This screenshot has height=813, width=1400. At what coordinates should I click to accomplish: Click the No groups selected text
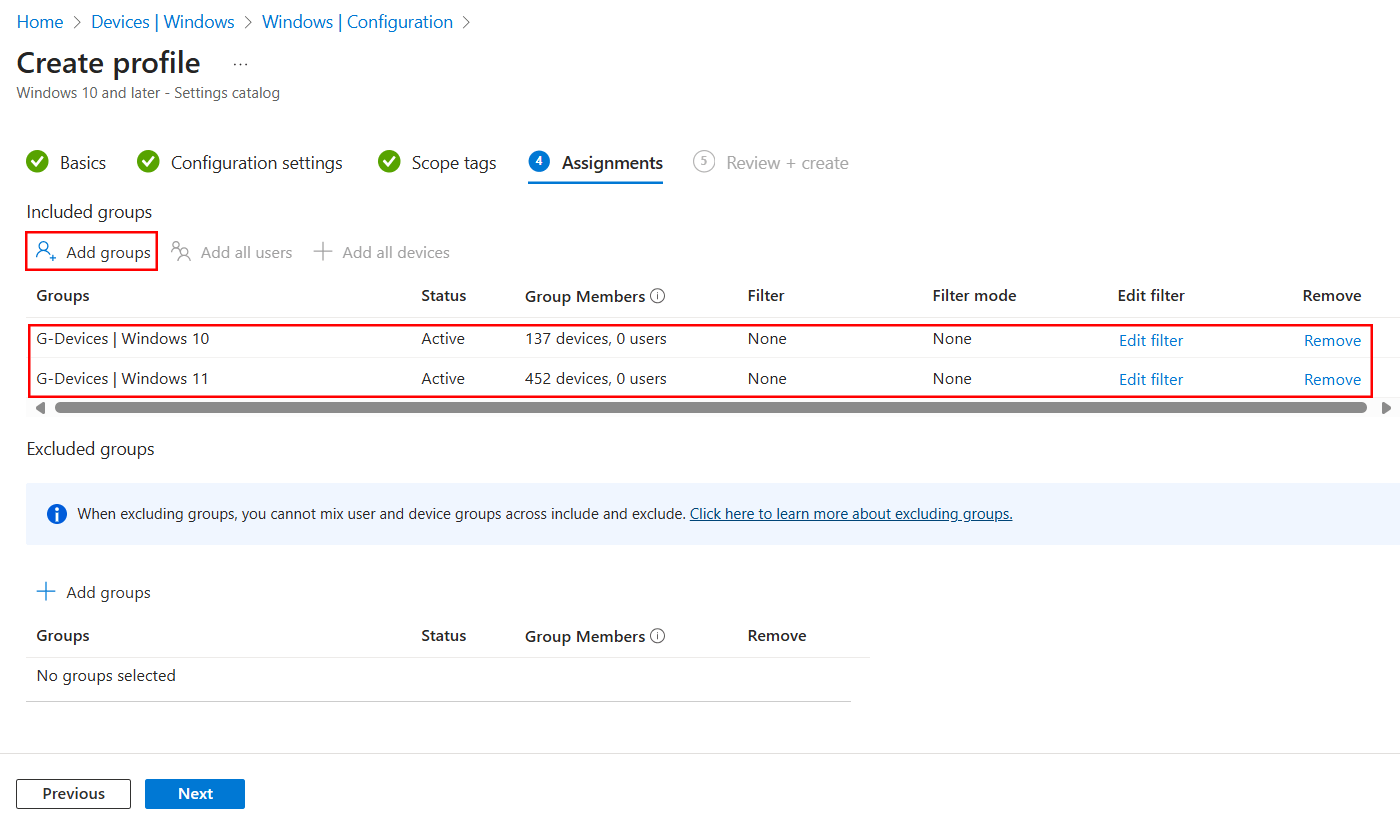[x=106, y=675]
